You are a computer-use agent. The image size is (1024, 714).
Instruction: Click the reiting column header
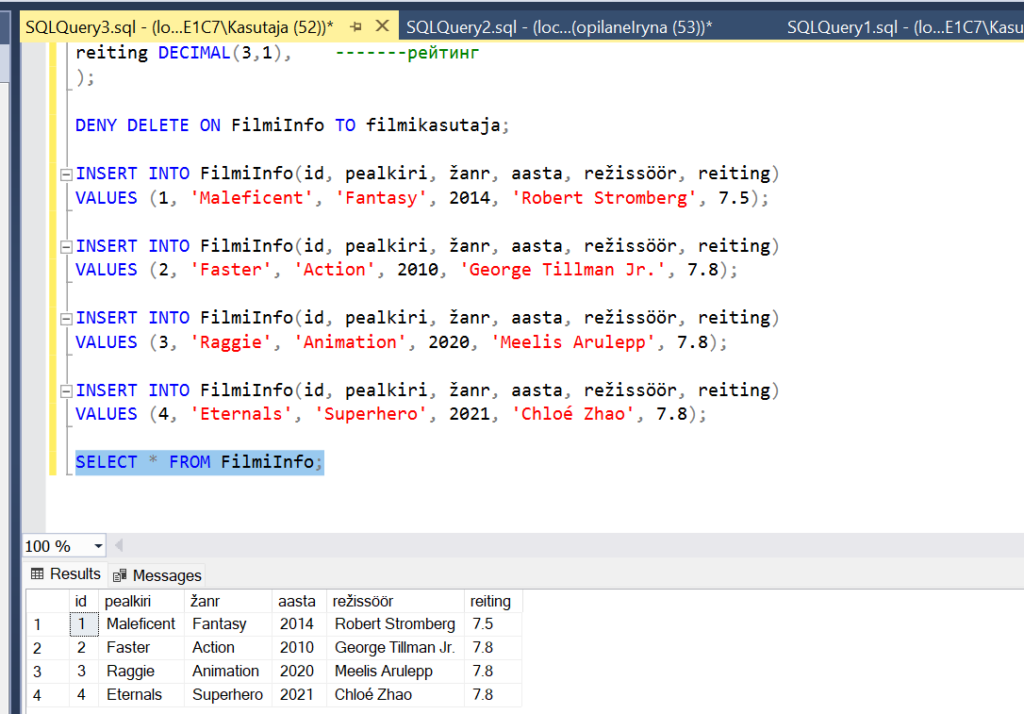tap(493, 601)
